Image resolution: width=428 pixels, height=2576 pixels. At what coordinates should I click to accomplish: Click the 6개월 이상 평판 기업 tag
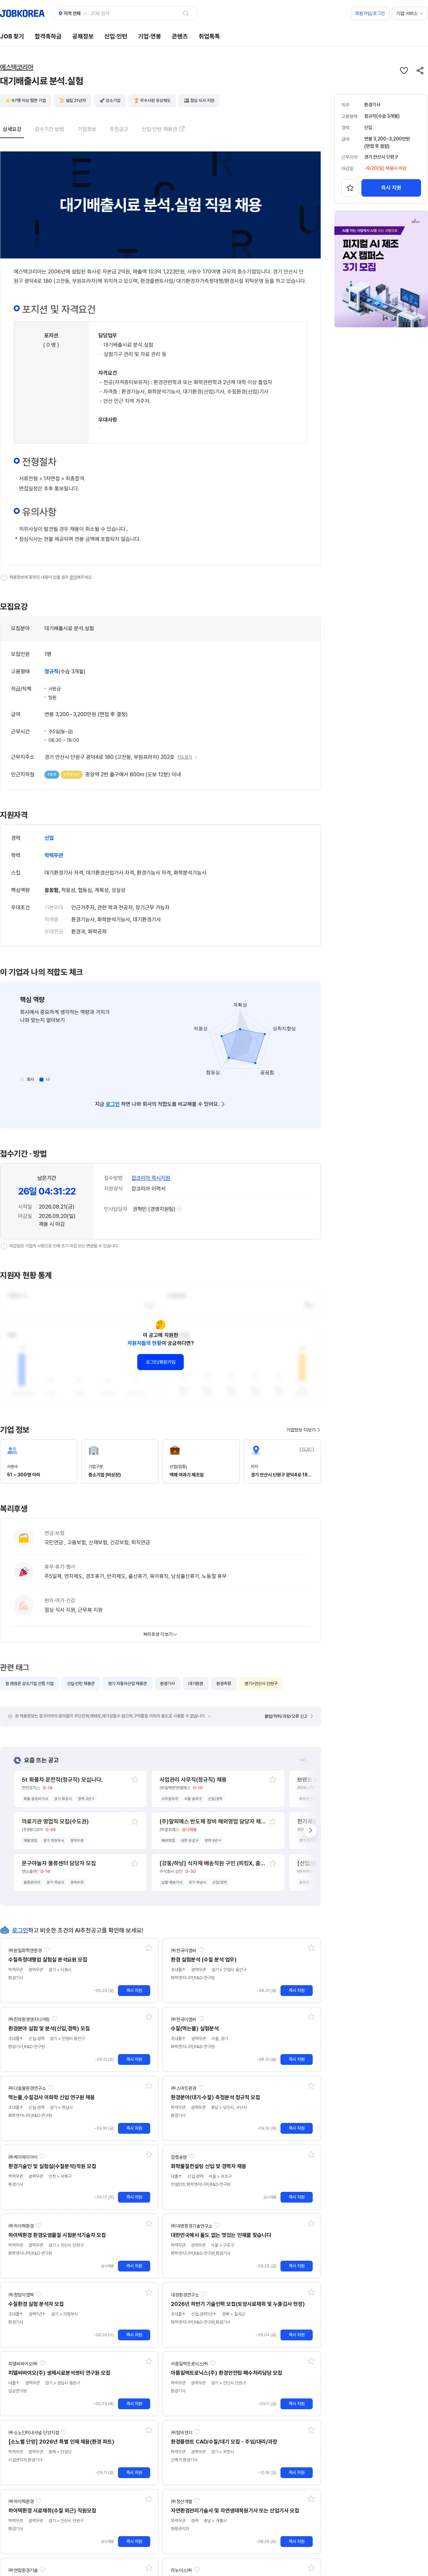coord(26,100)
